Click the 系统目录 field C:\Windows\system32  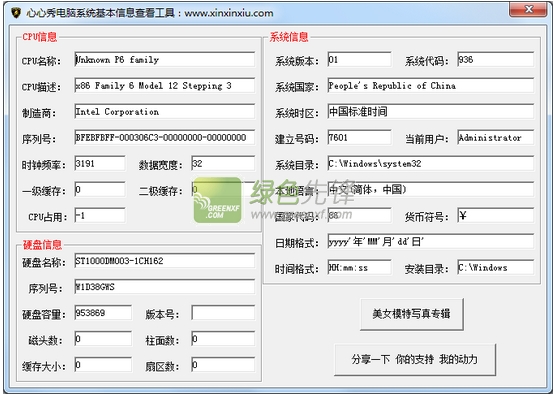click(430, 164)
